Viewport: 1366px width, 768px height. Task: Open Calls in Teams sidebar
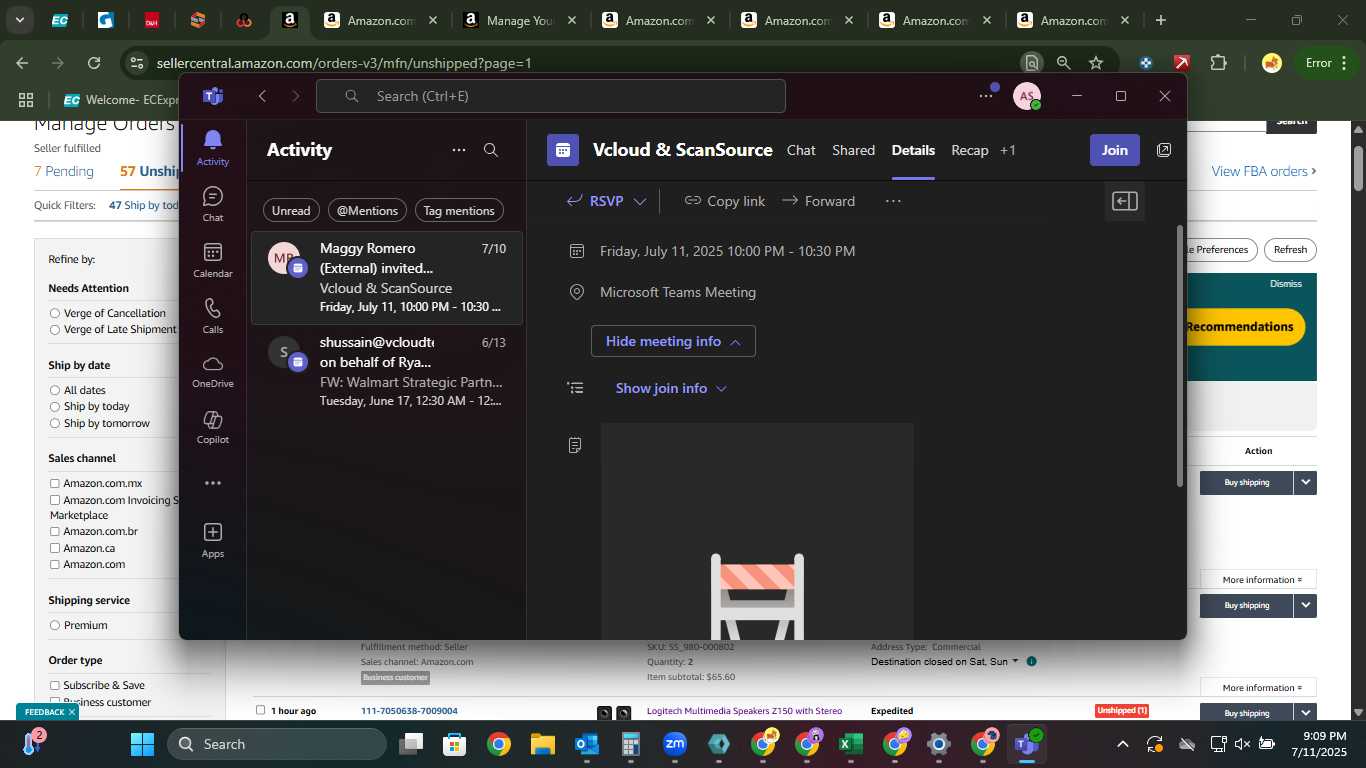(212, 315)
